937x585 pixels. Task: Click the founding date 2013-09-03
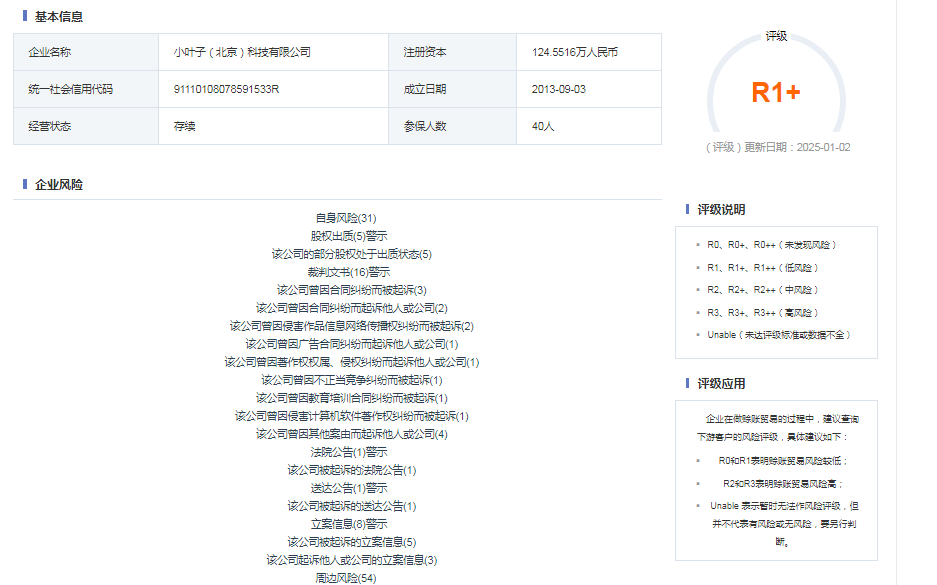click(559, 89)
